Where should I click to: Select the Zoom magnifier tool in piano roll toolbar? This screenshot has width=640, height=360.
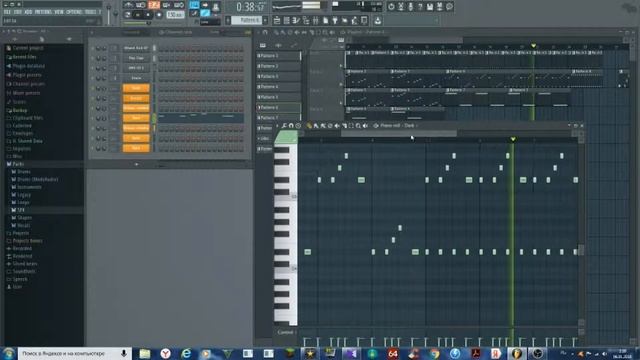tap(358, 126)
